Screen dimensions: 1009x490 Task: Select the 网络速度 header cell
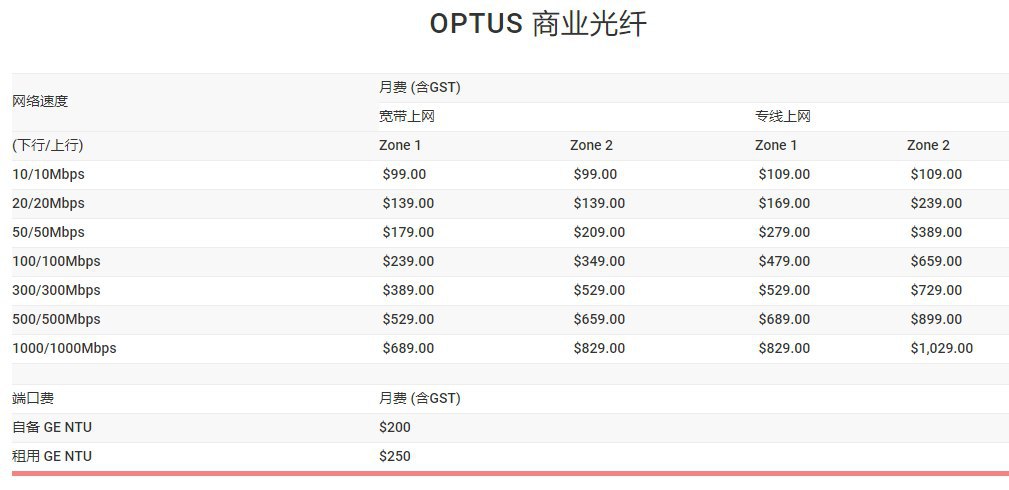40,101
